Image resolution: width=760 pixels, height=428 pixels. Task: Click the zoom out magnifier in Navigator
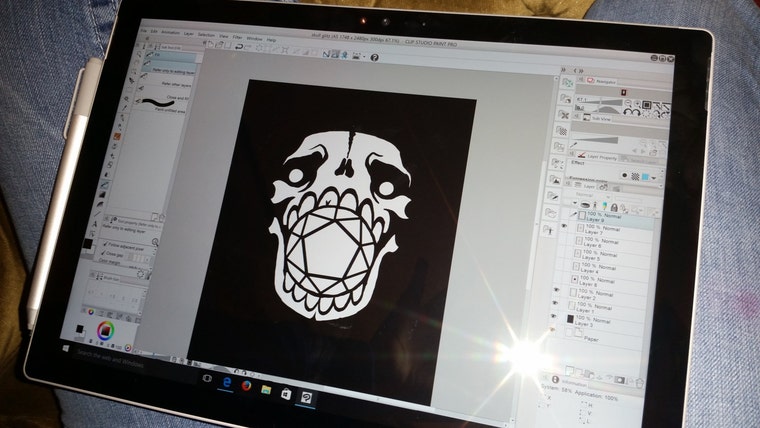pos(628,103)
